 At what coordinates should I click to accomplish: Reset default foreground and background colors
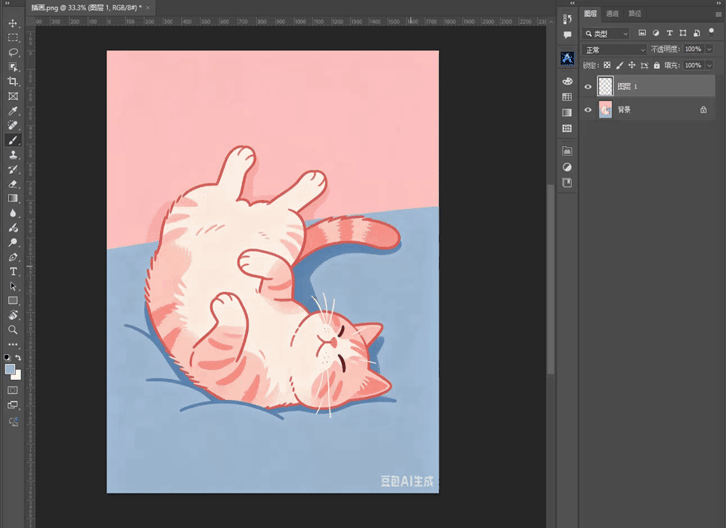pyautogui.click(x=7, y=357)
